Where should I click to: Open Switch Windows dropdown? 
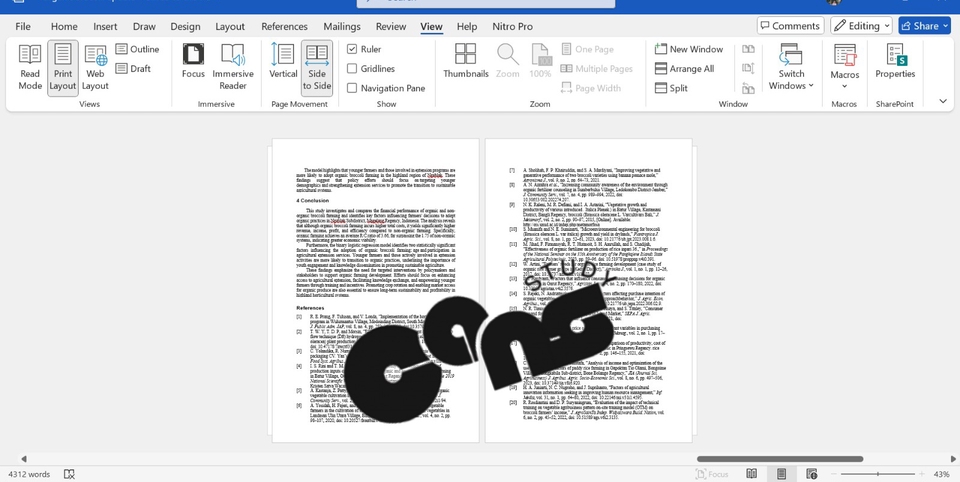tap(791, 67)
